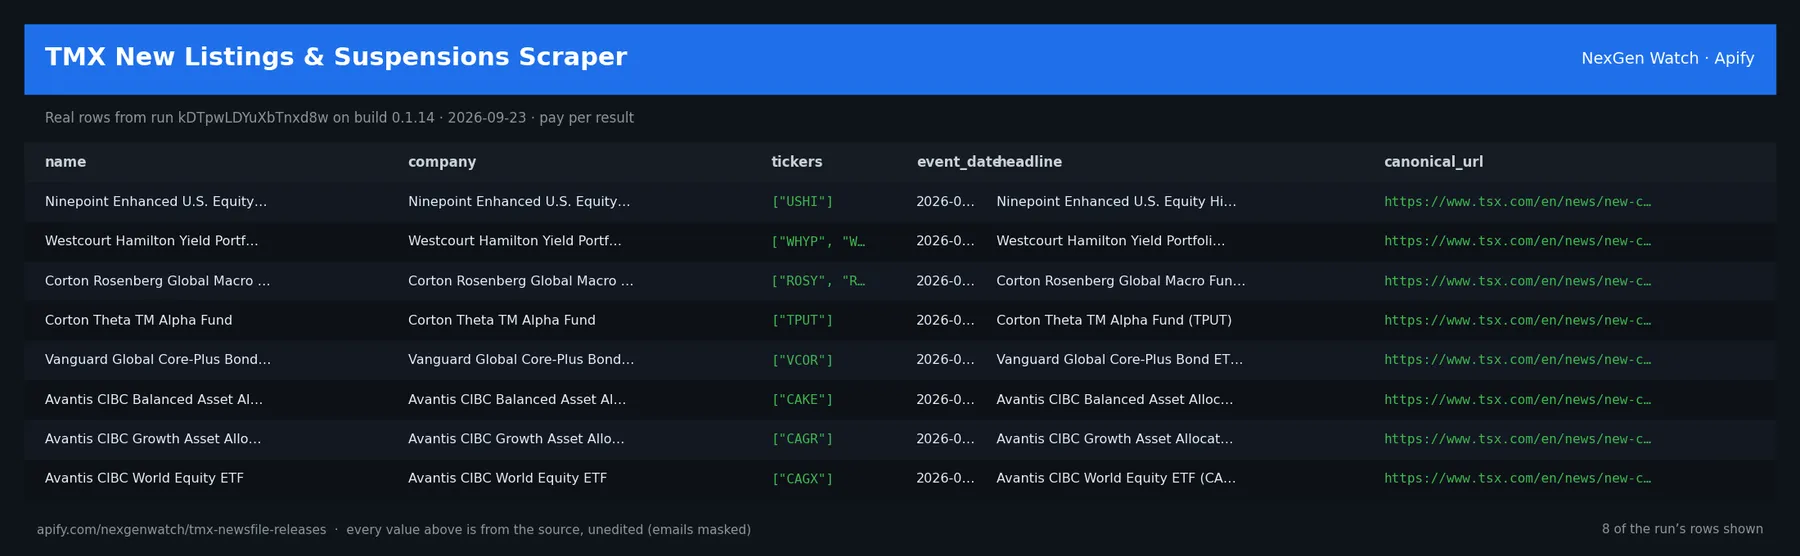Click headline 'Avantis CIBC Balanced Asset Alloc…'
Screen dimensions: 1800x556
[x=1115, y=399]
